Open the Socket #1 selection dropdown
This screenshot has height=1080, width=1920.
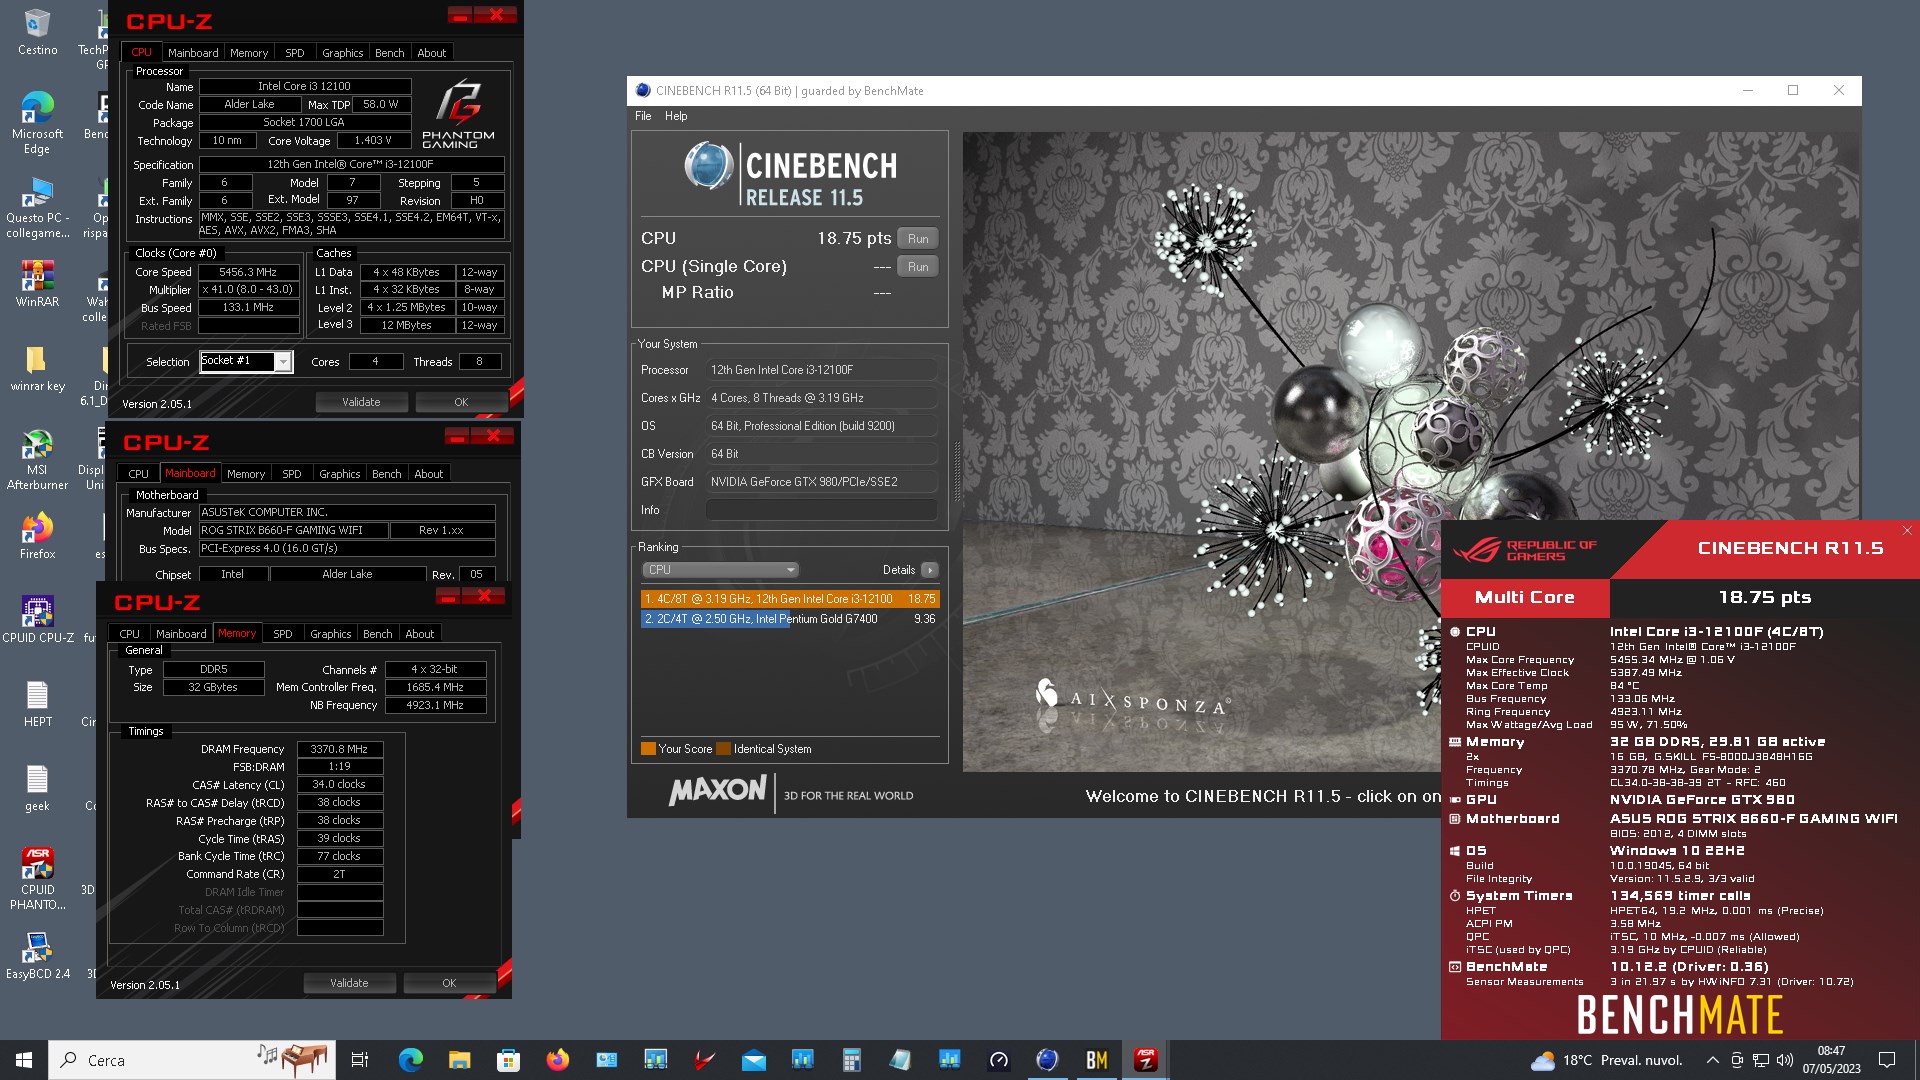point(245,361)
